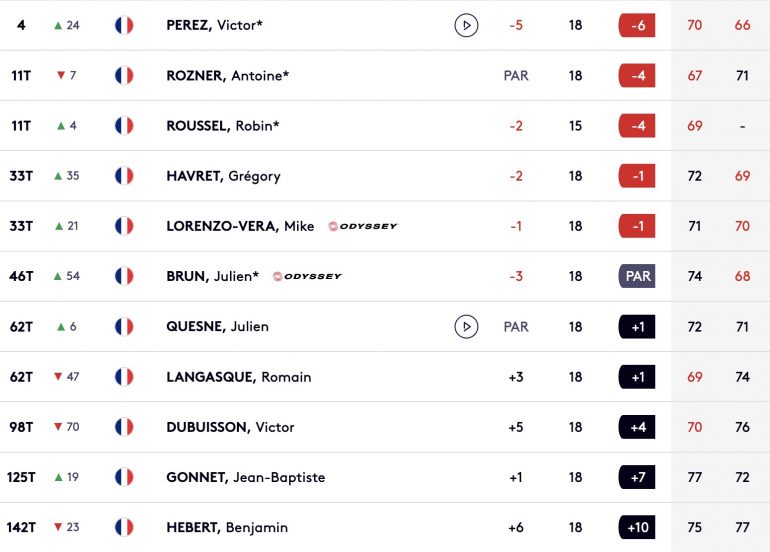This screenshot has height=552, width=770.
Task: Click Odyssey logo beside Julien Brun
Action: click(x=307, y=276)
